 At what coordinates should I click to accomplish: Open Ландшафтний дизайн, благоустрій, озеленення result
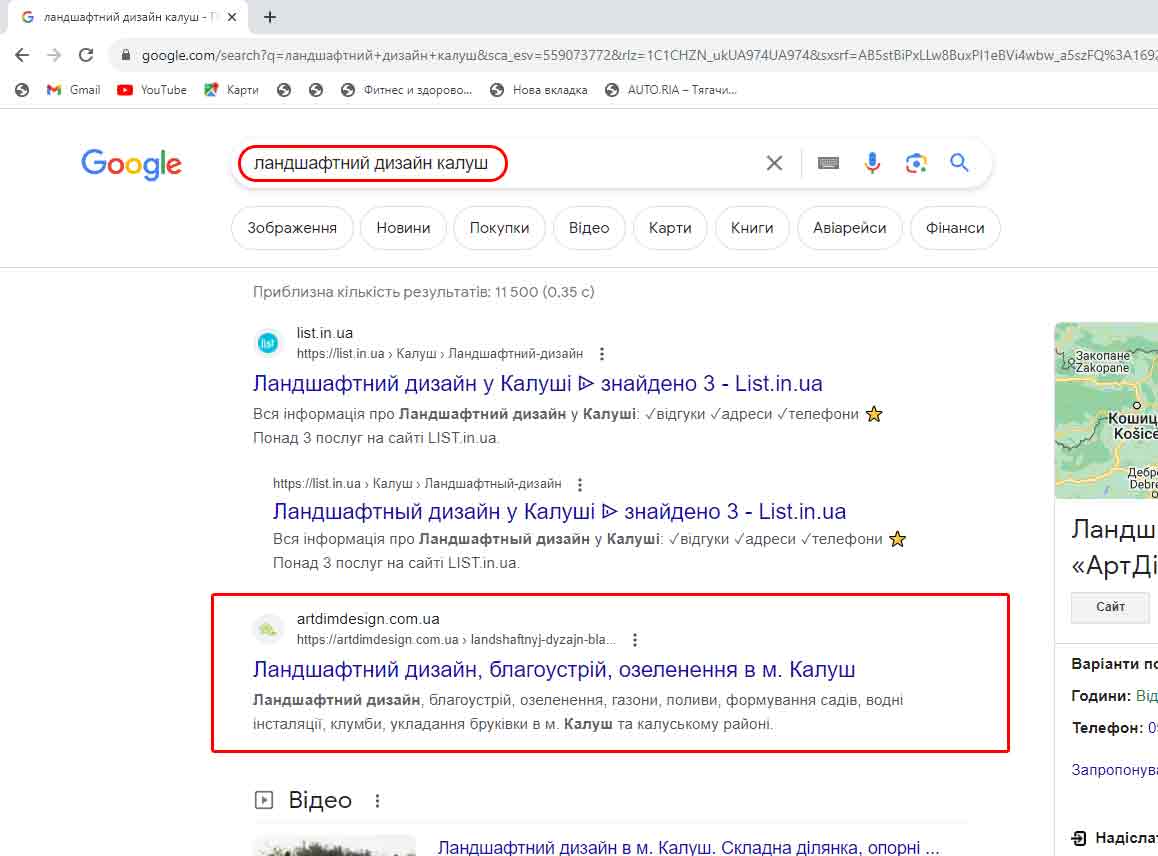(x=554, y=669)
